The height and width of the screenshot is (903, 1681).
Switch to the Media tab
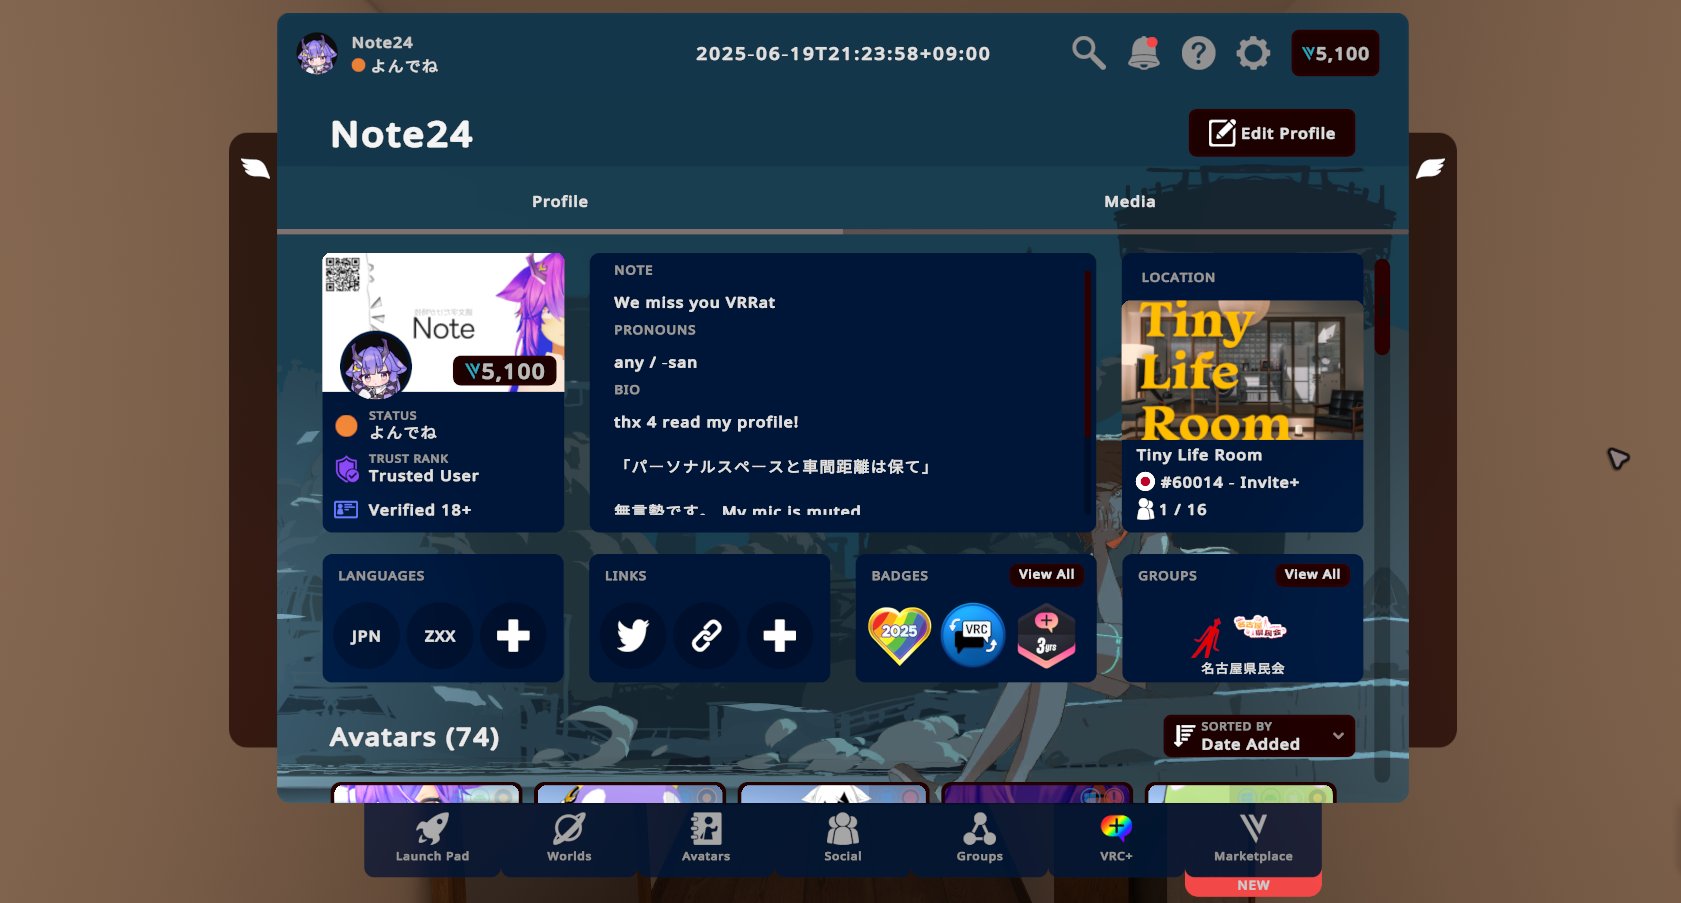point(1129,202)
